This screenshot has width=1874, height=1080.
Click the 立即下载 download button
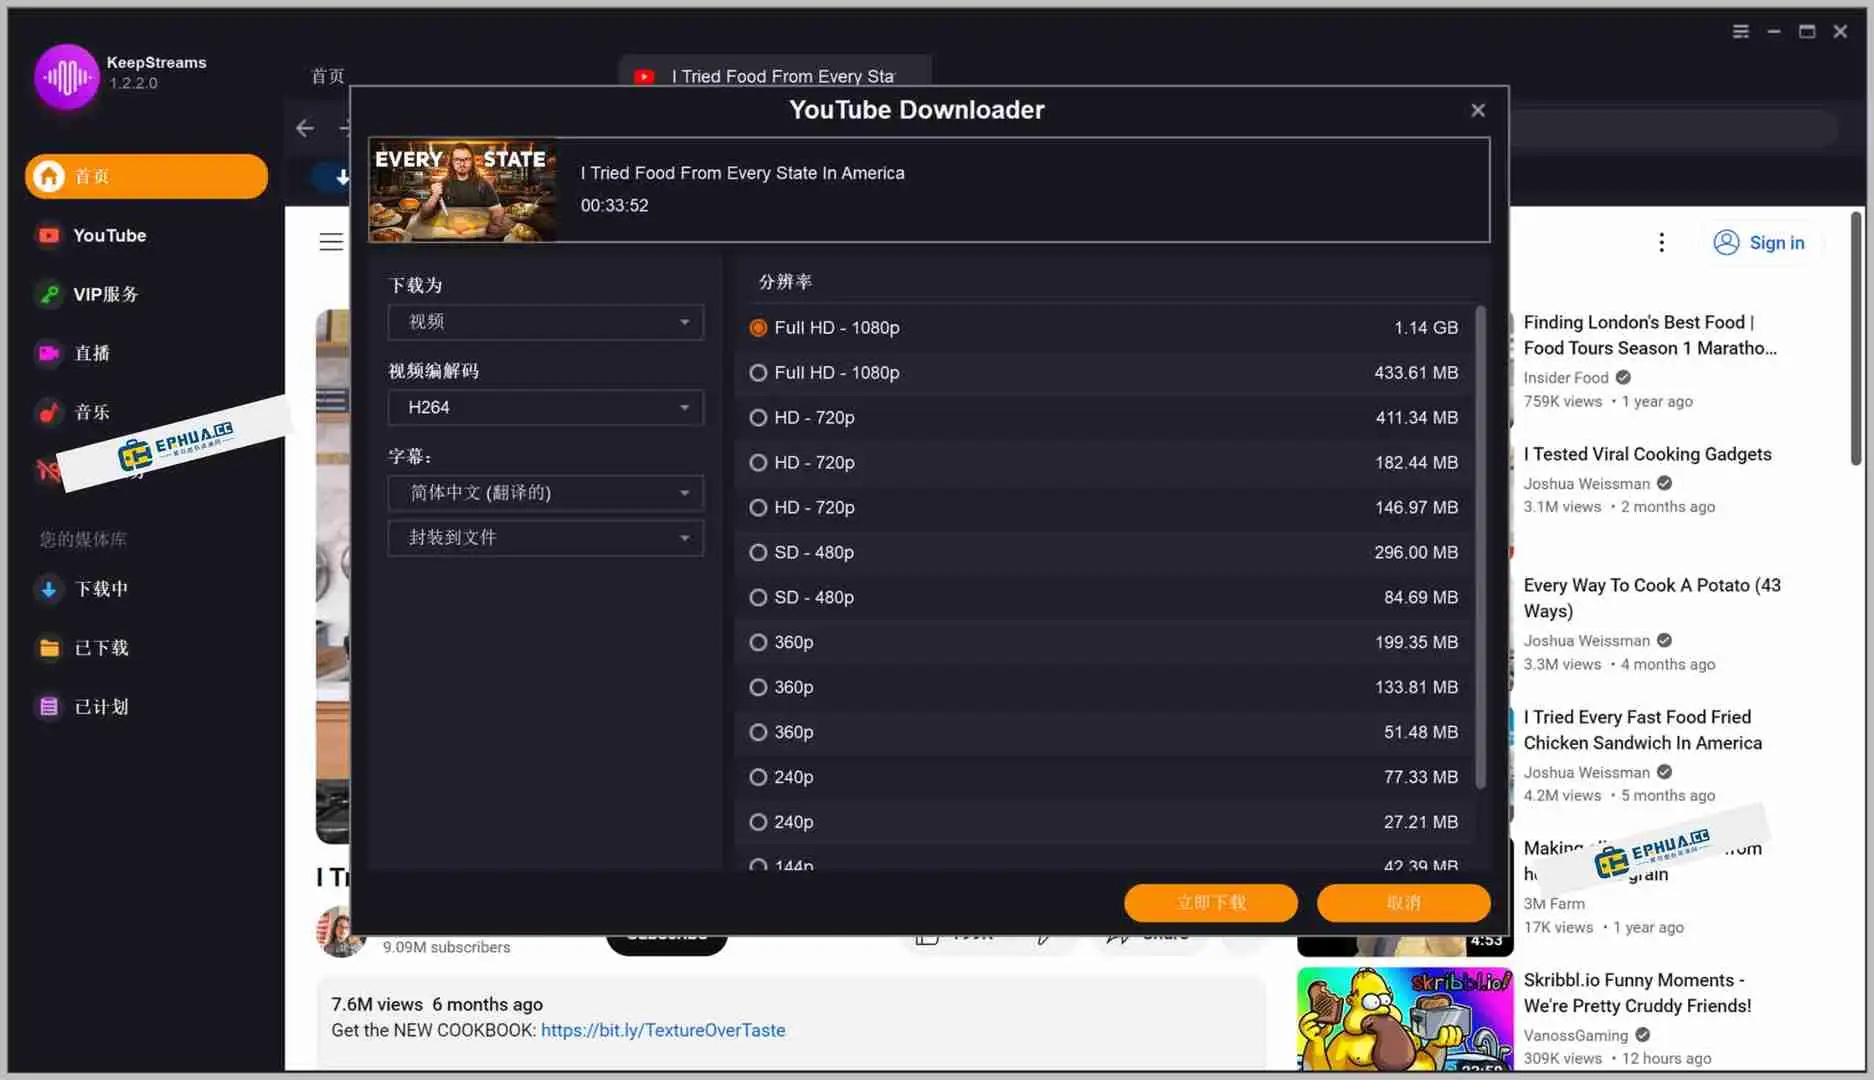pos(1210,902)
